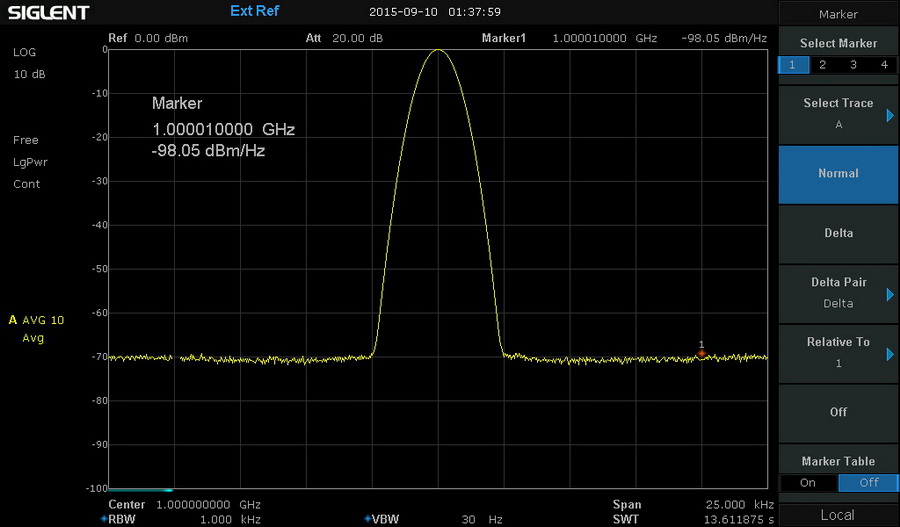Select marker 1 in Select Marker
Screen dimensions: 900x527
pyautogui.click(x=793, y=64)
